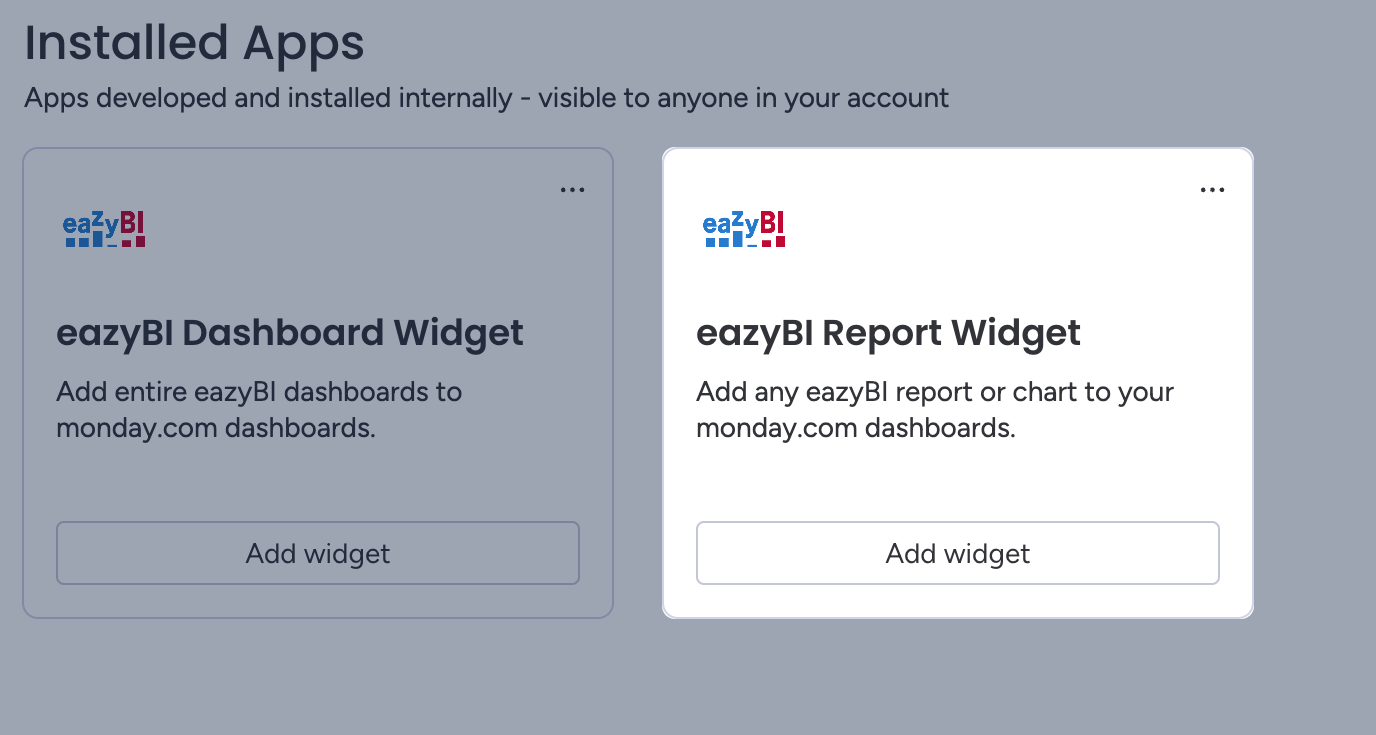Open three-dot menu on eazyBI Dashboard Widget card
Image resolution: width=1376 pixels, height=735 pixels.
pyautogui.click(x=572, y=190)
